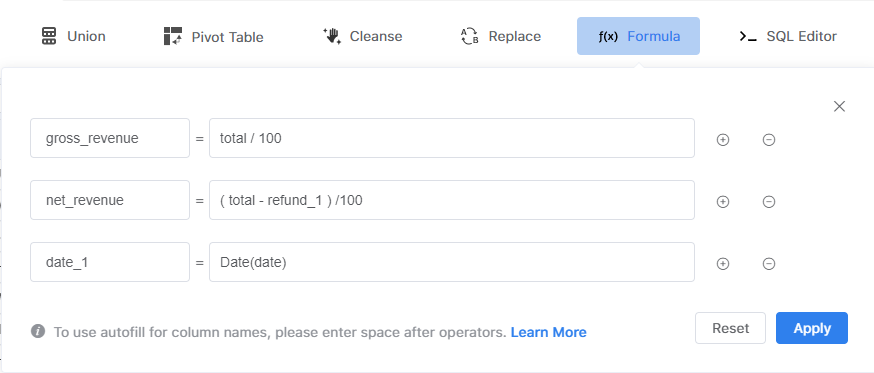Add a row after gross_revenue formula
This screenshot has width=874, height=373.
[x=723, y=140]
